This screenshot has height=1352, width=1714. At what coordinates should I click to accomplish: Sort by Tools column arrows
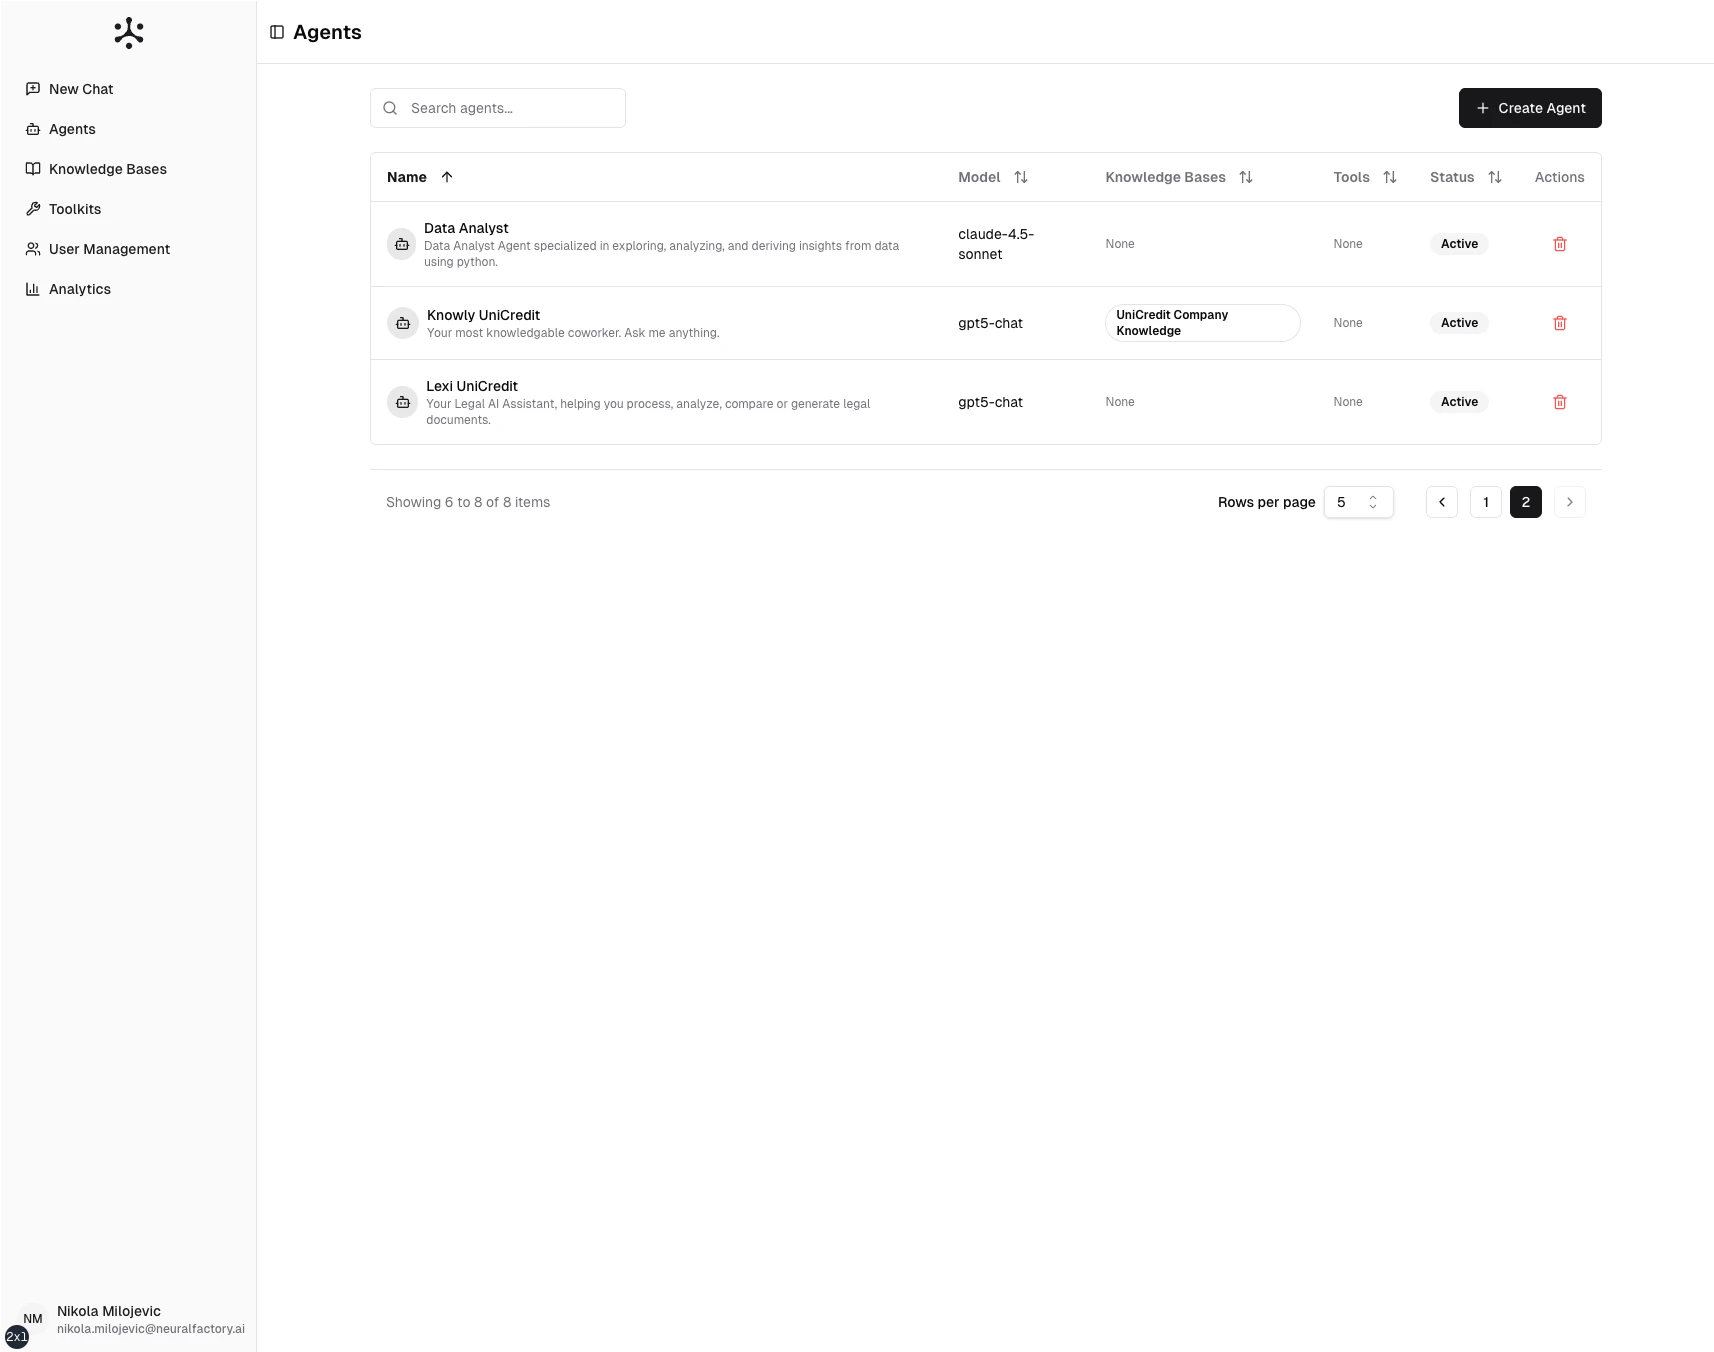point(1389,177)
